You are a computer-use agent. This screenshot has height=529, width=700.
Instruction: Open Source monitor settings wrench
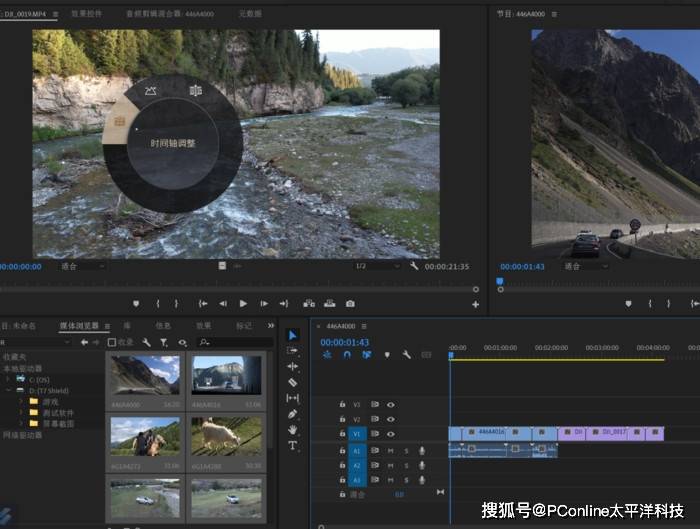[x=414, y=266]
